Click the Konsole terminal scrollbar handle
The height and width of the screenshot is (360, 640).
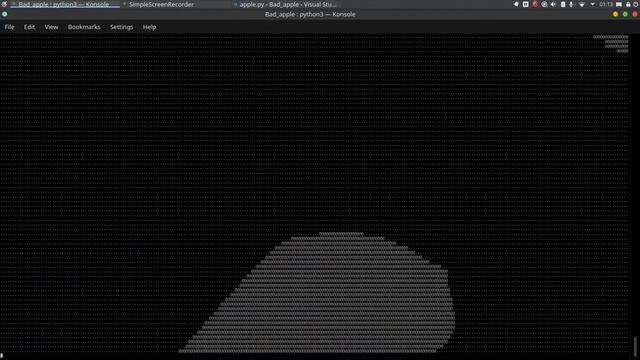click(635, 347)
